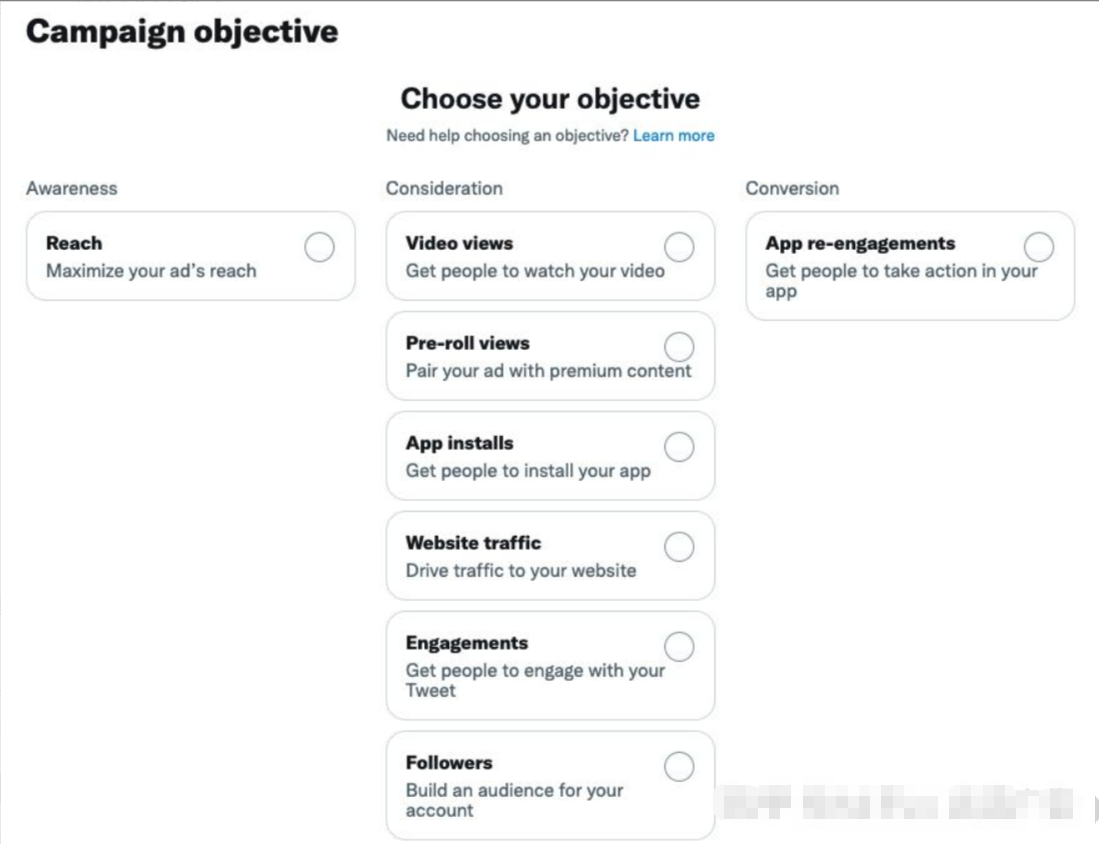
Task: Click the Video views card title
Action: click(x=459, y=243)
